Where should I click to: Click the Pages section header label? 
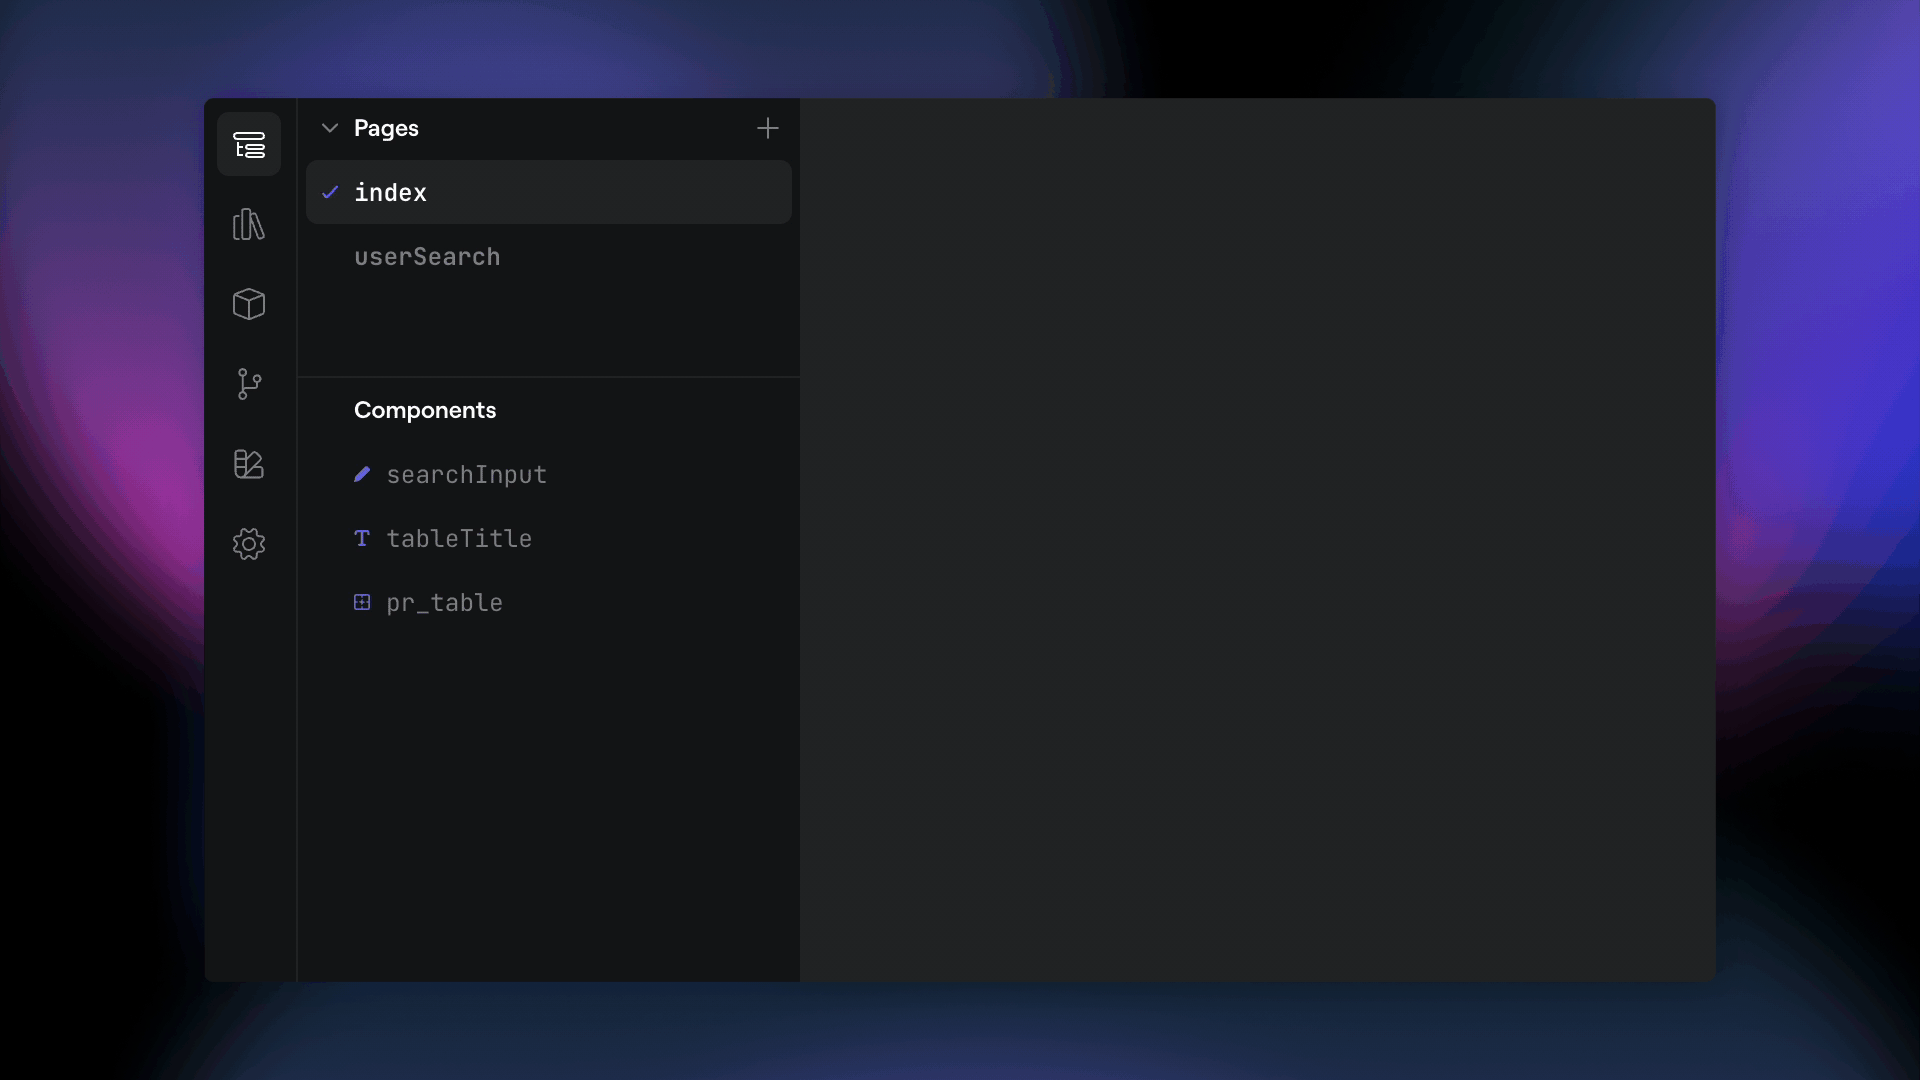click(x=386, y=128)
